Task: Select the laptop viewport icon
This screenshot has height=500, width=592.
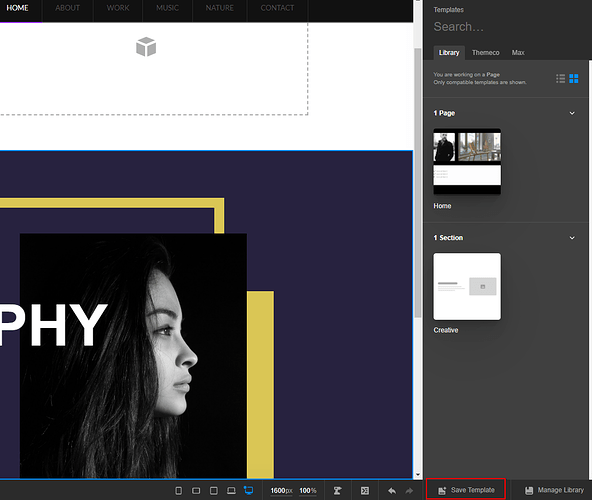Action: 231,491
